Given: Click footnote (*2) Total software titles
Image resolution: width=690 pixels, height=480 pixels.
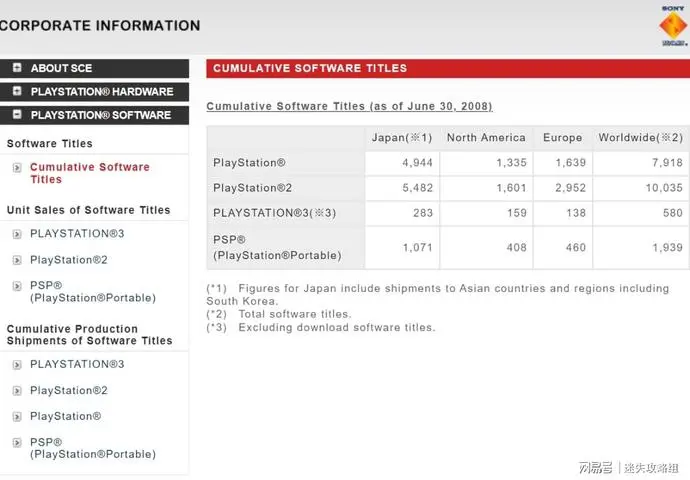Looking at the screenshot, I should tap(279, 314).
